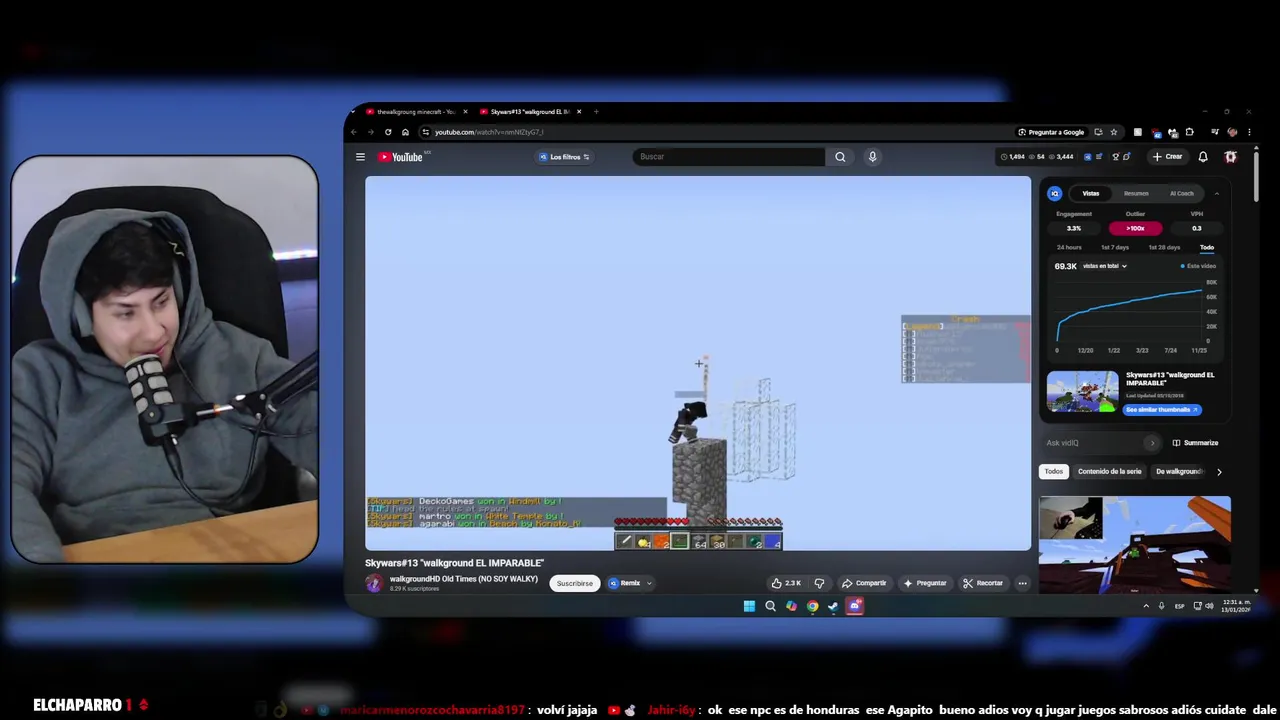Submit the Ask vidIQ arrow button
The width and height of the screenshot is (1280, 720).
(x=1152, y=443)
